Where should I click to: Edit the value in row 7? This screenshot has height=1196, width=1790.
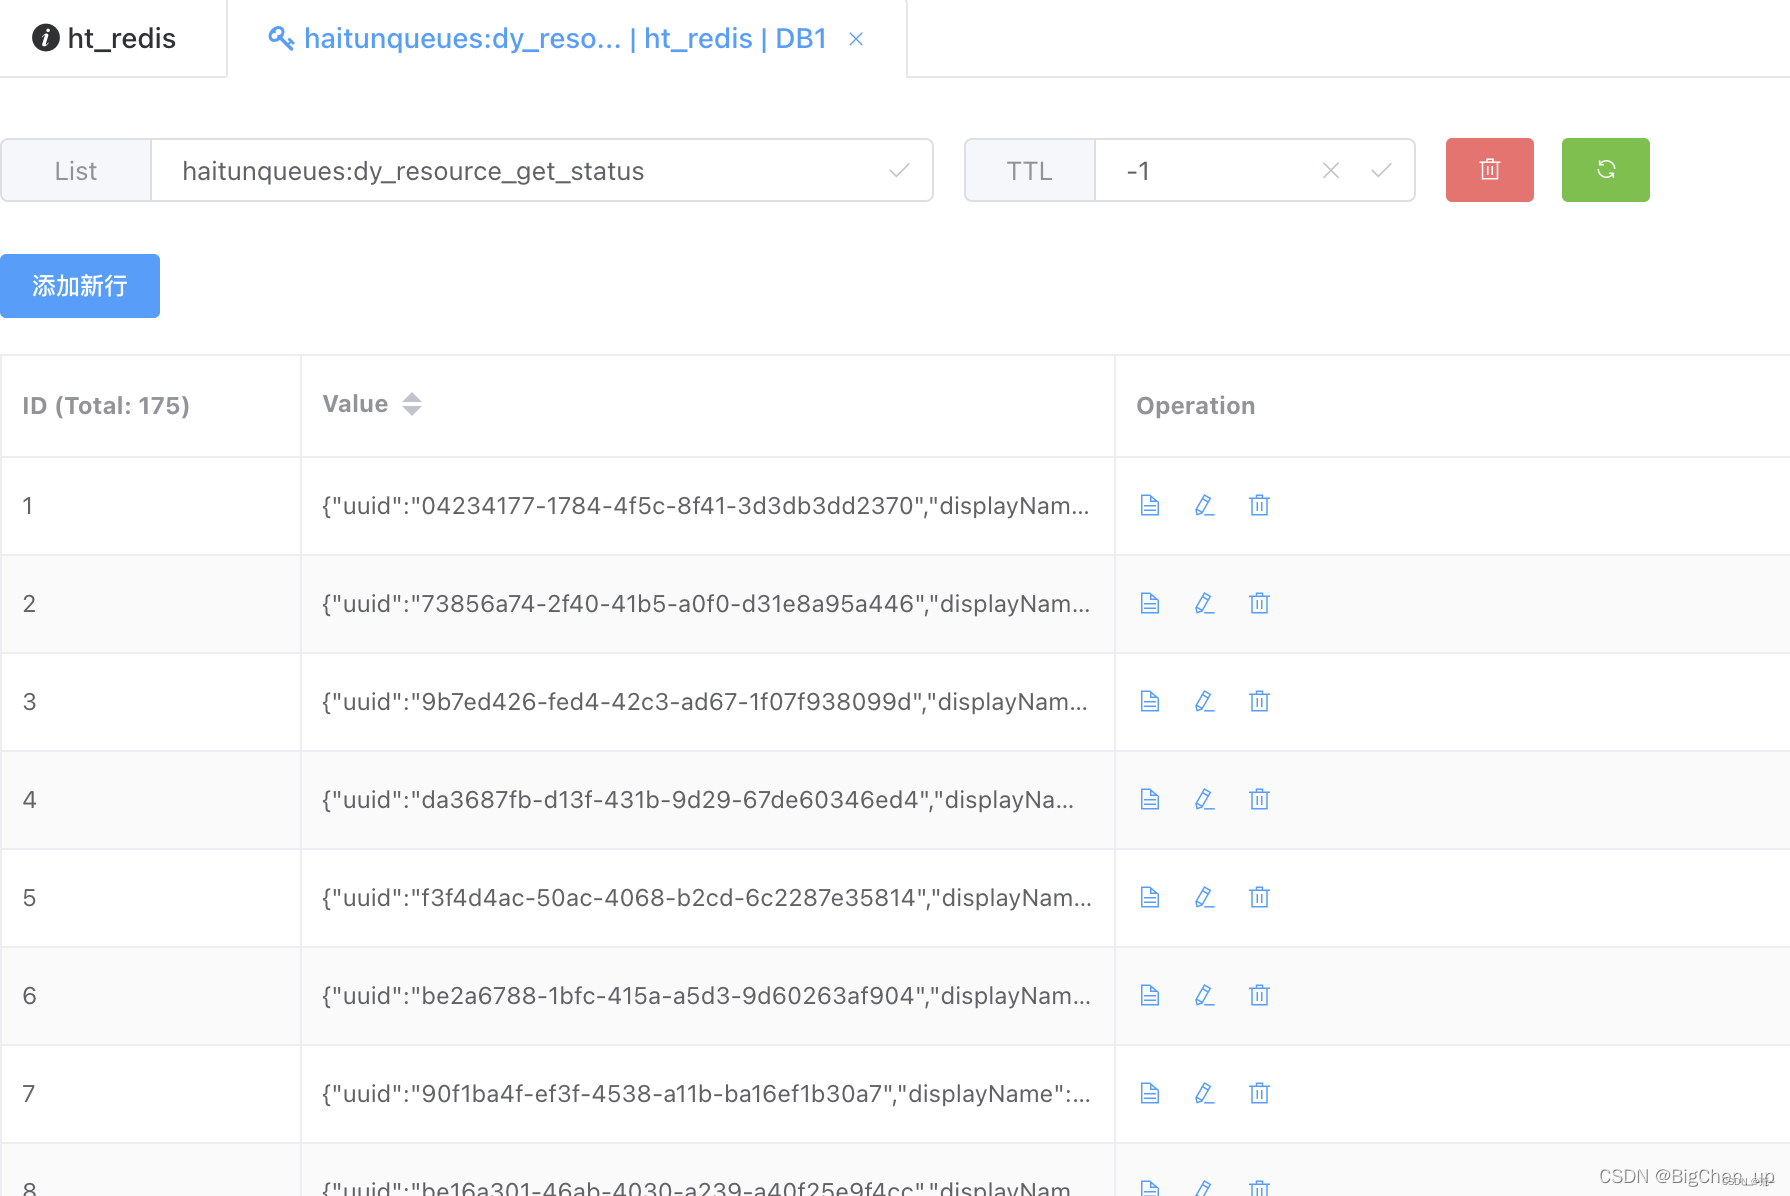1205,1093
